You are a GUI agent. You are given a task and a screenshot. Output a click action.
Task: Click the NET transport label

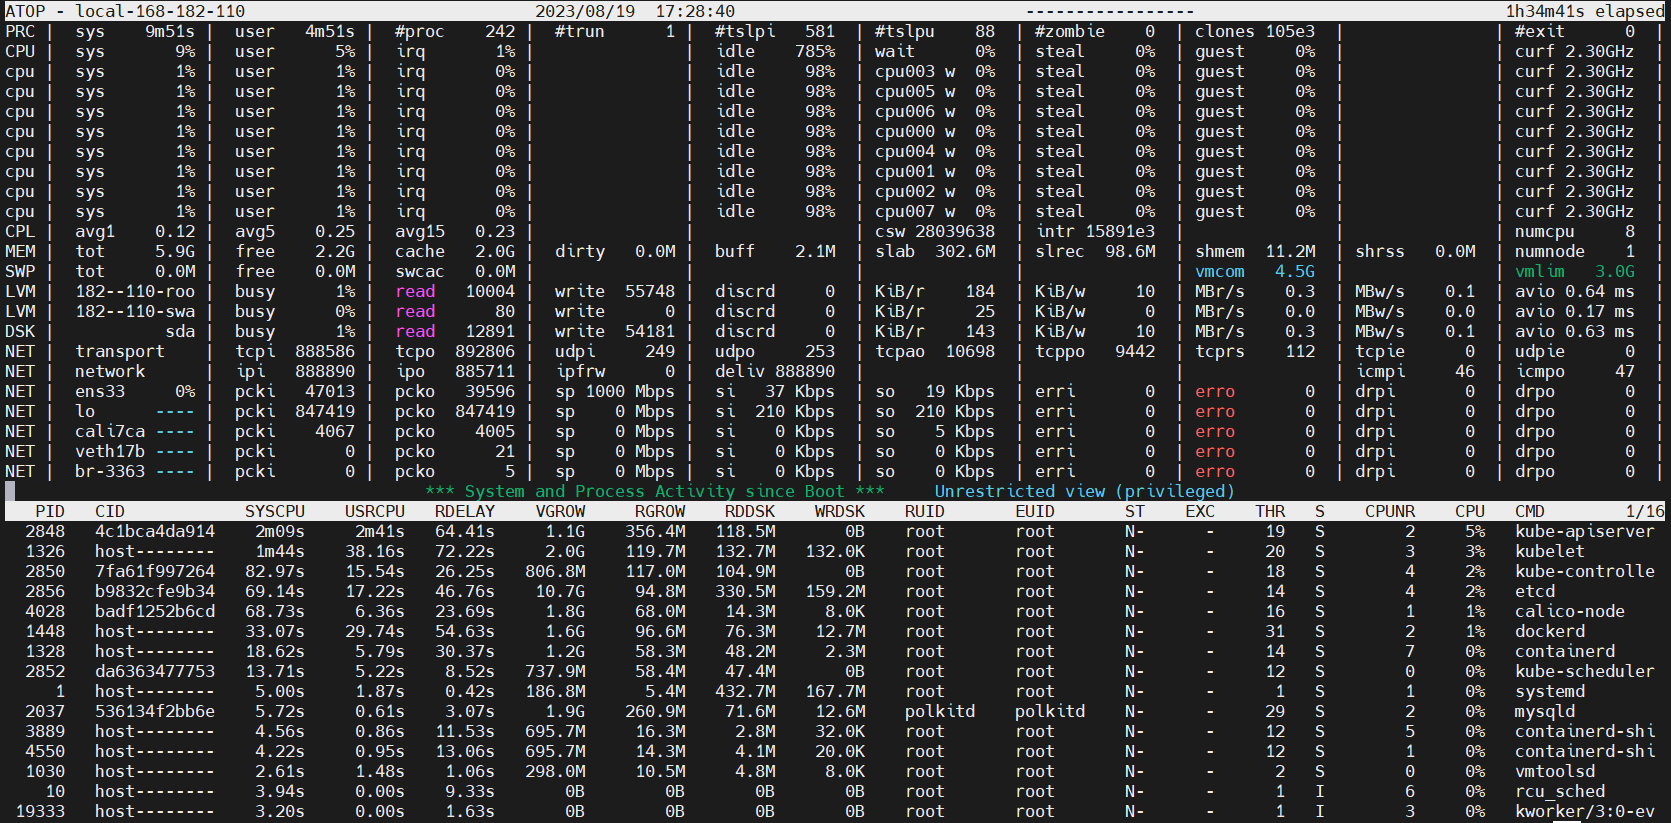coord(120,351)
